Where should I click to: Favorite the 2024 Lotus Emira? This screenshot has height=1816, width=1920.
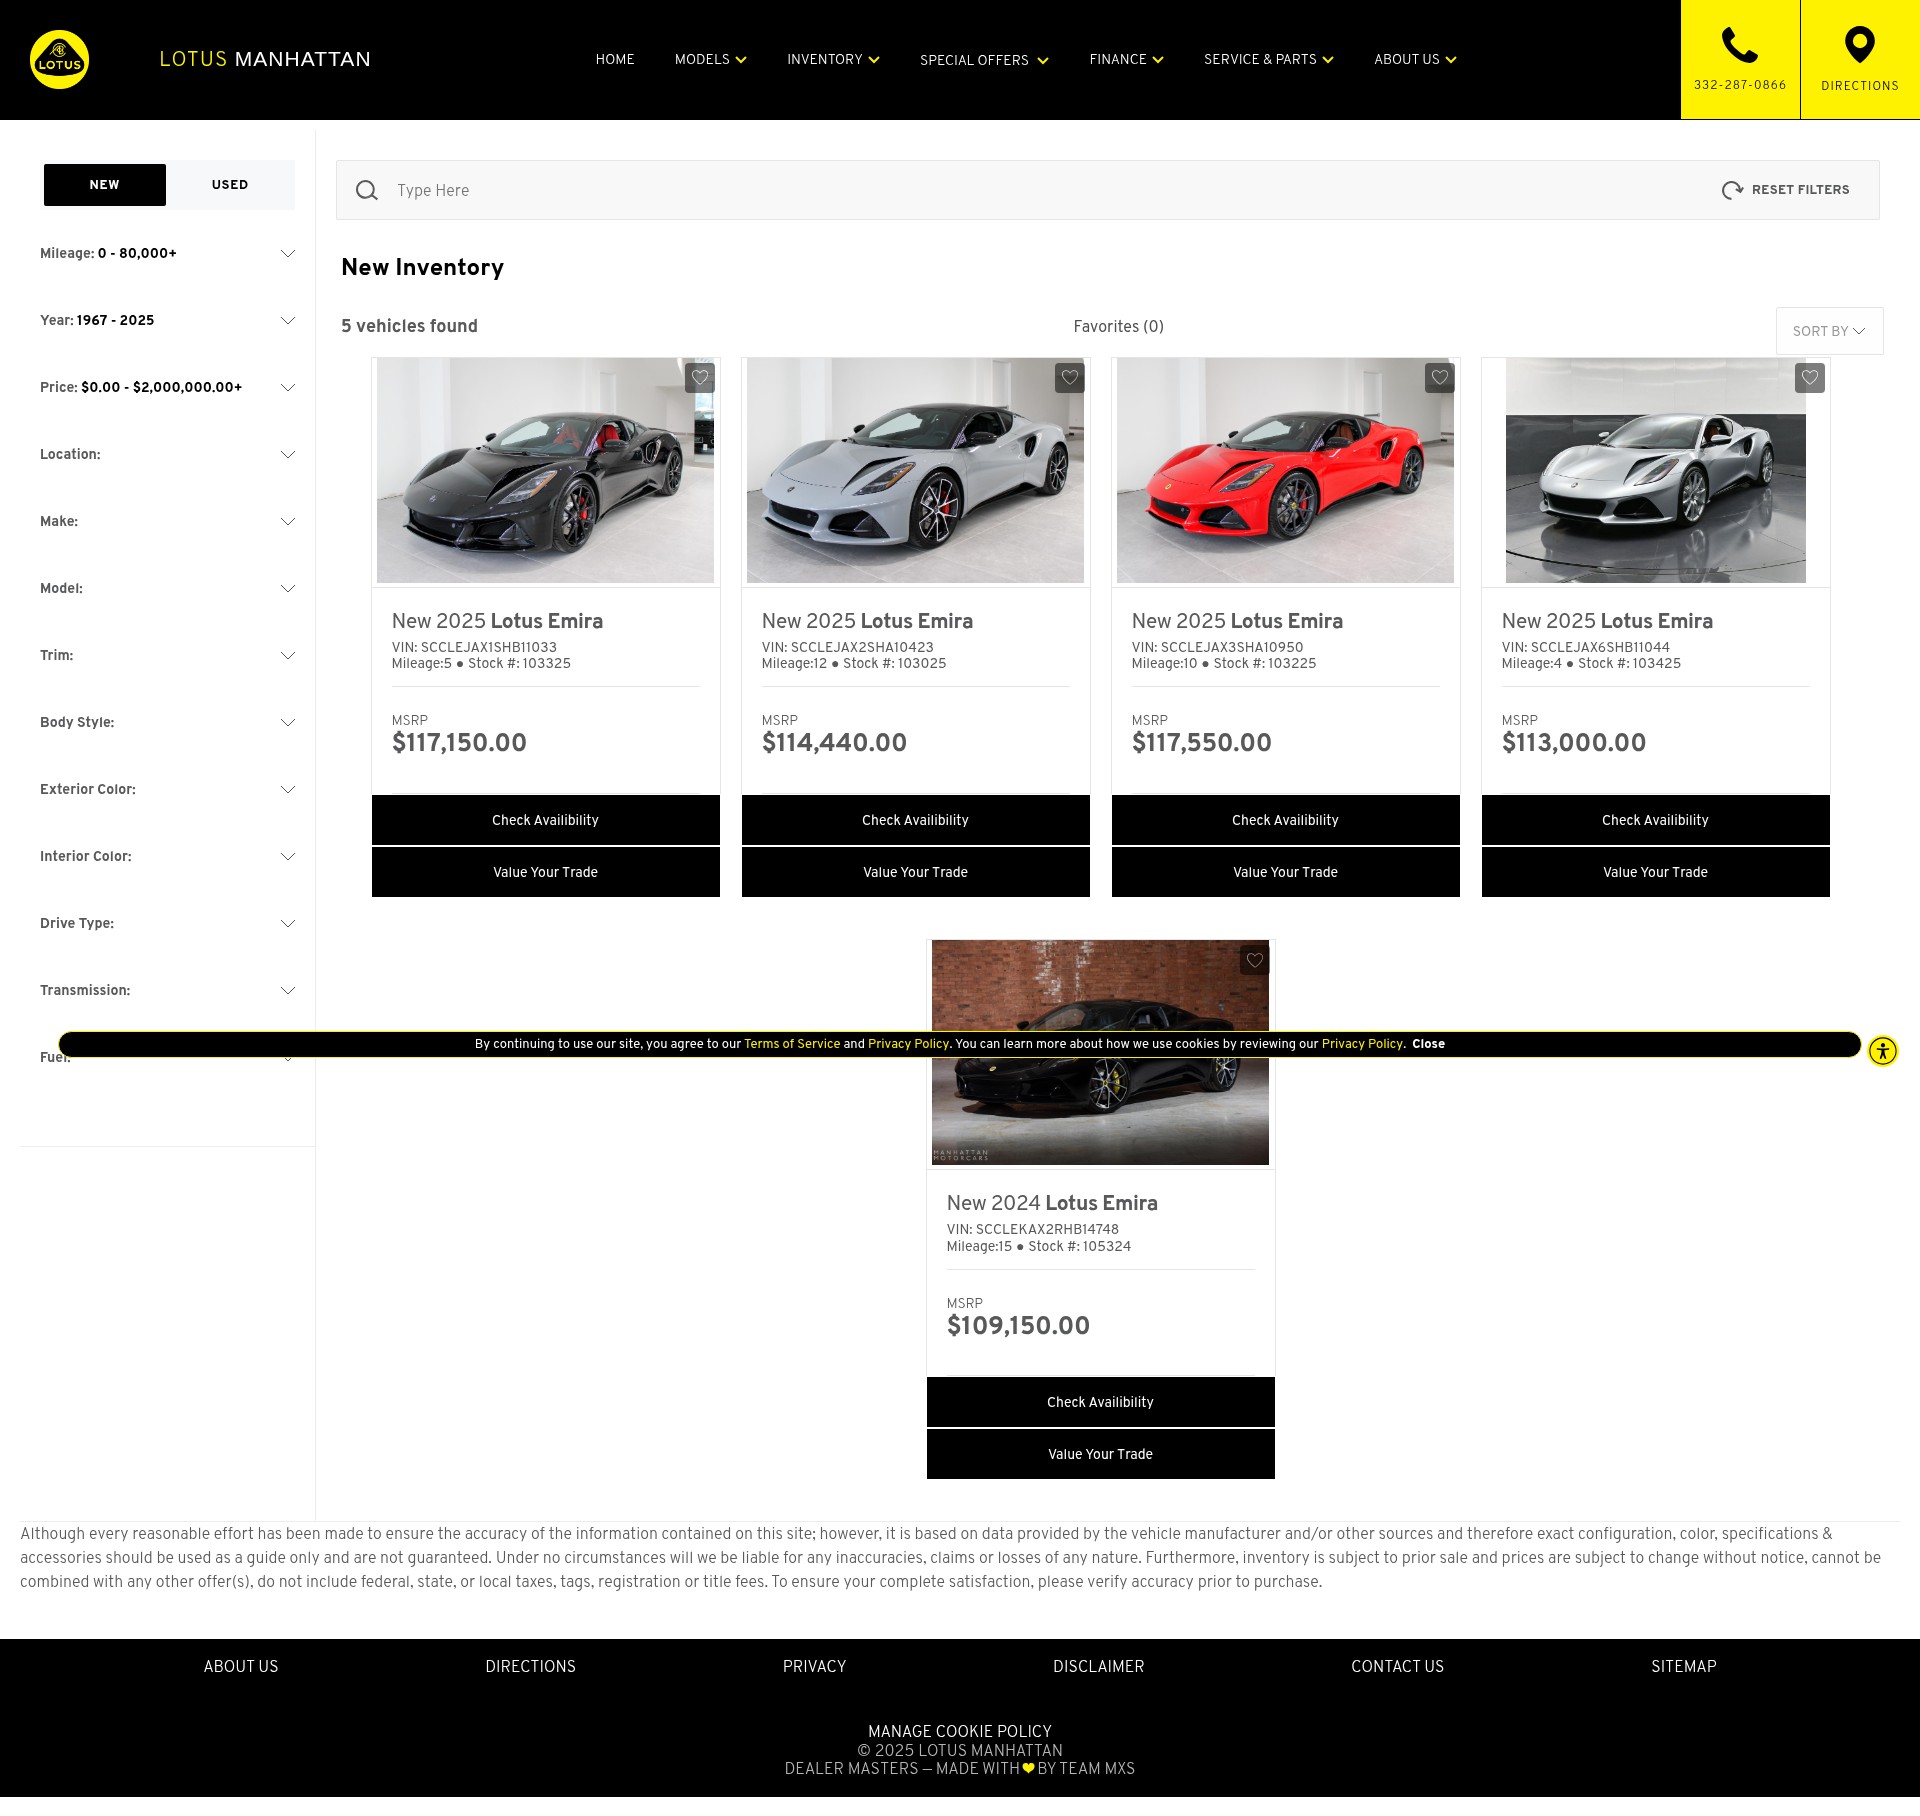(1255, 960)
